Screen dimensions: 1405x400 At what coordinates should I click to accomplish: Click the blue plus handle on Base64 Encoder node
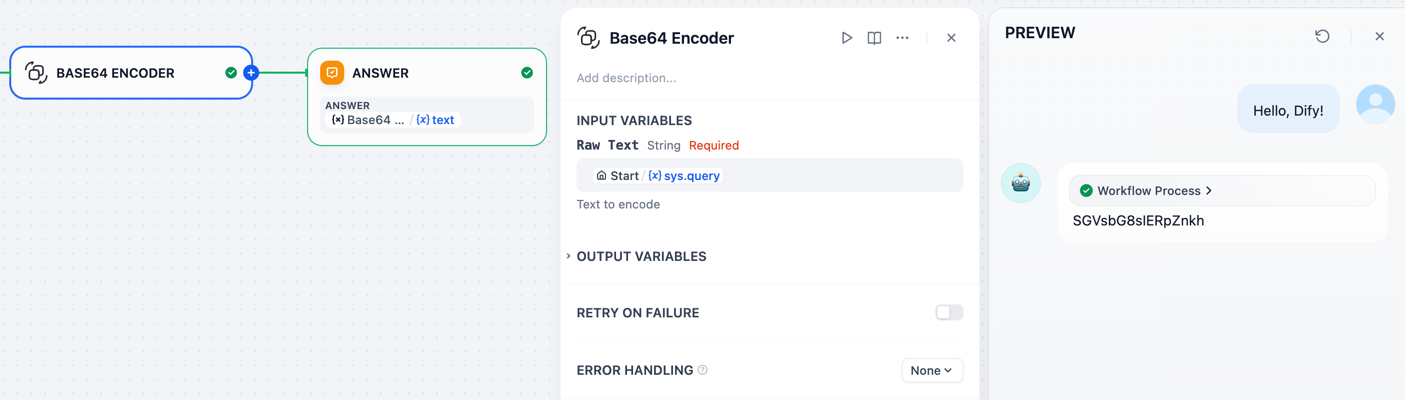tap(251, 73)
